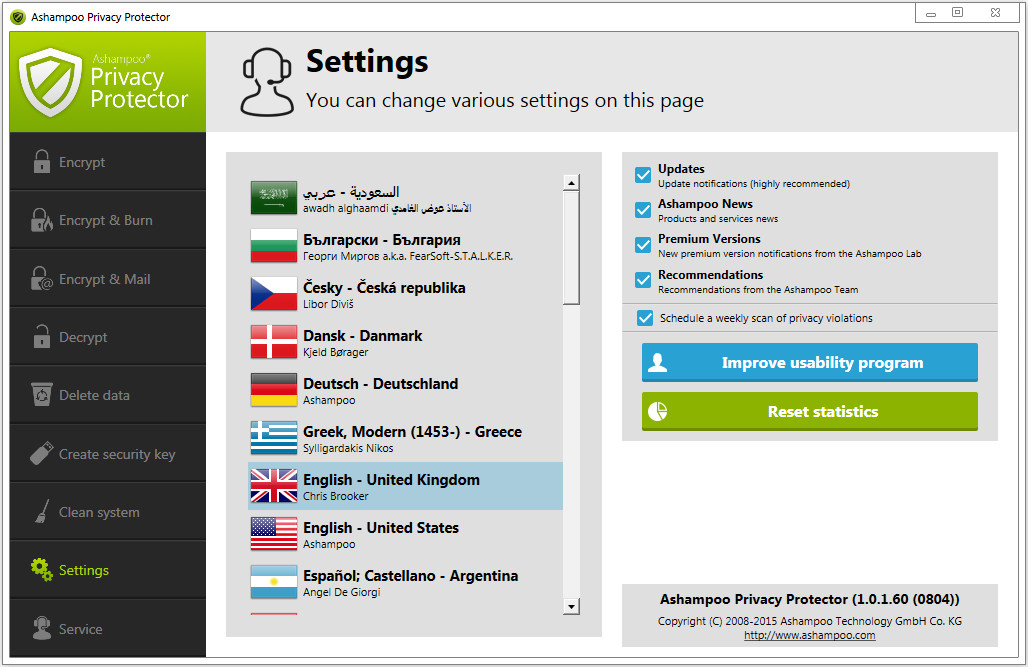Click the Delete data recycle bin icon
1028x667 pixels.
coord(41,395)
